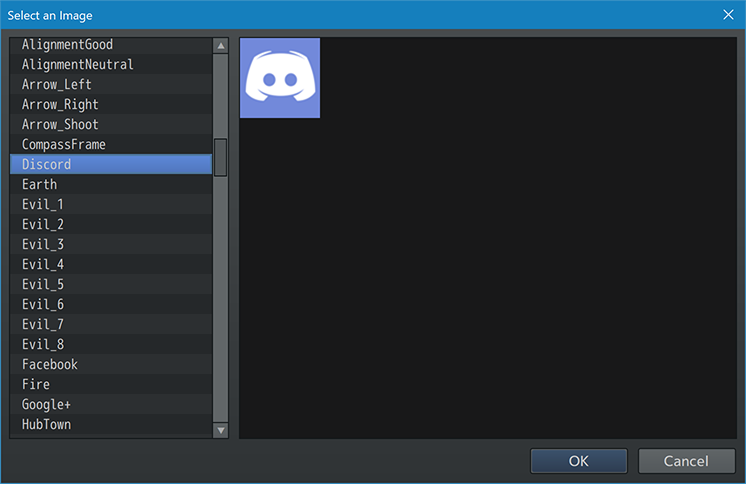Click the Discord logo preview thumbnail

(280, 78)
